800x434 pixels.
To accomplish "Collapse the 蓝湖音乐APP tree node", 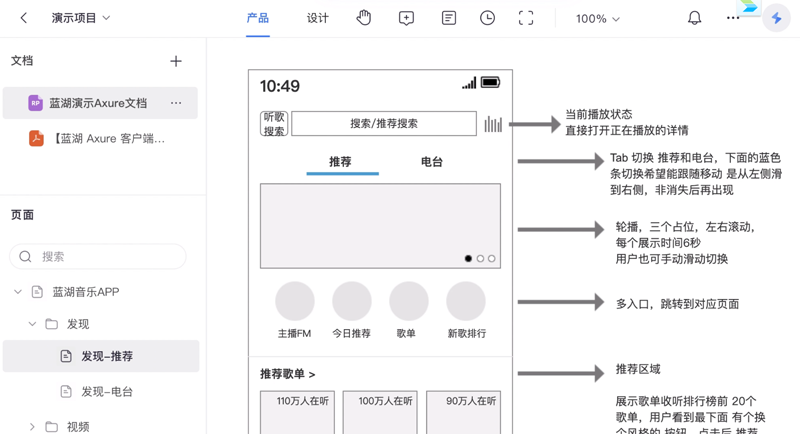I will [x=18, y=292].
